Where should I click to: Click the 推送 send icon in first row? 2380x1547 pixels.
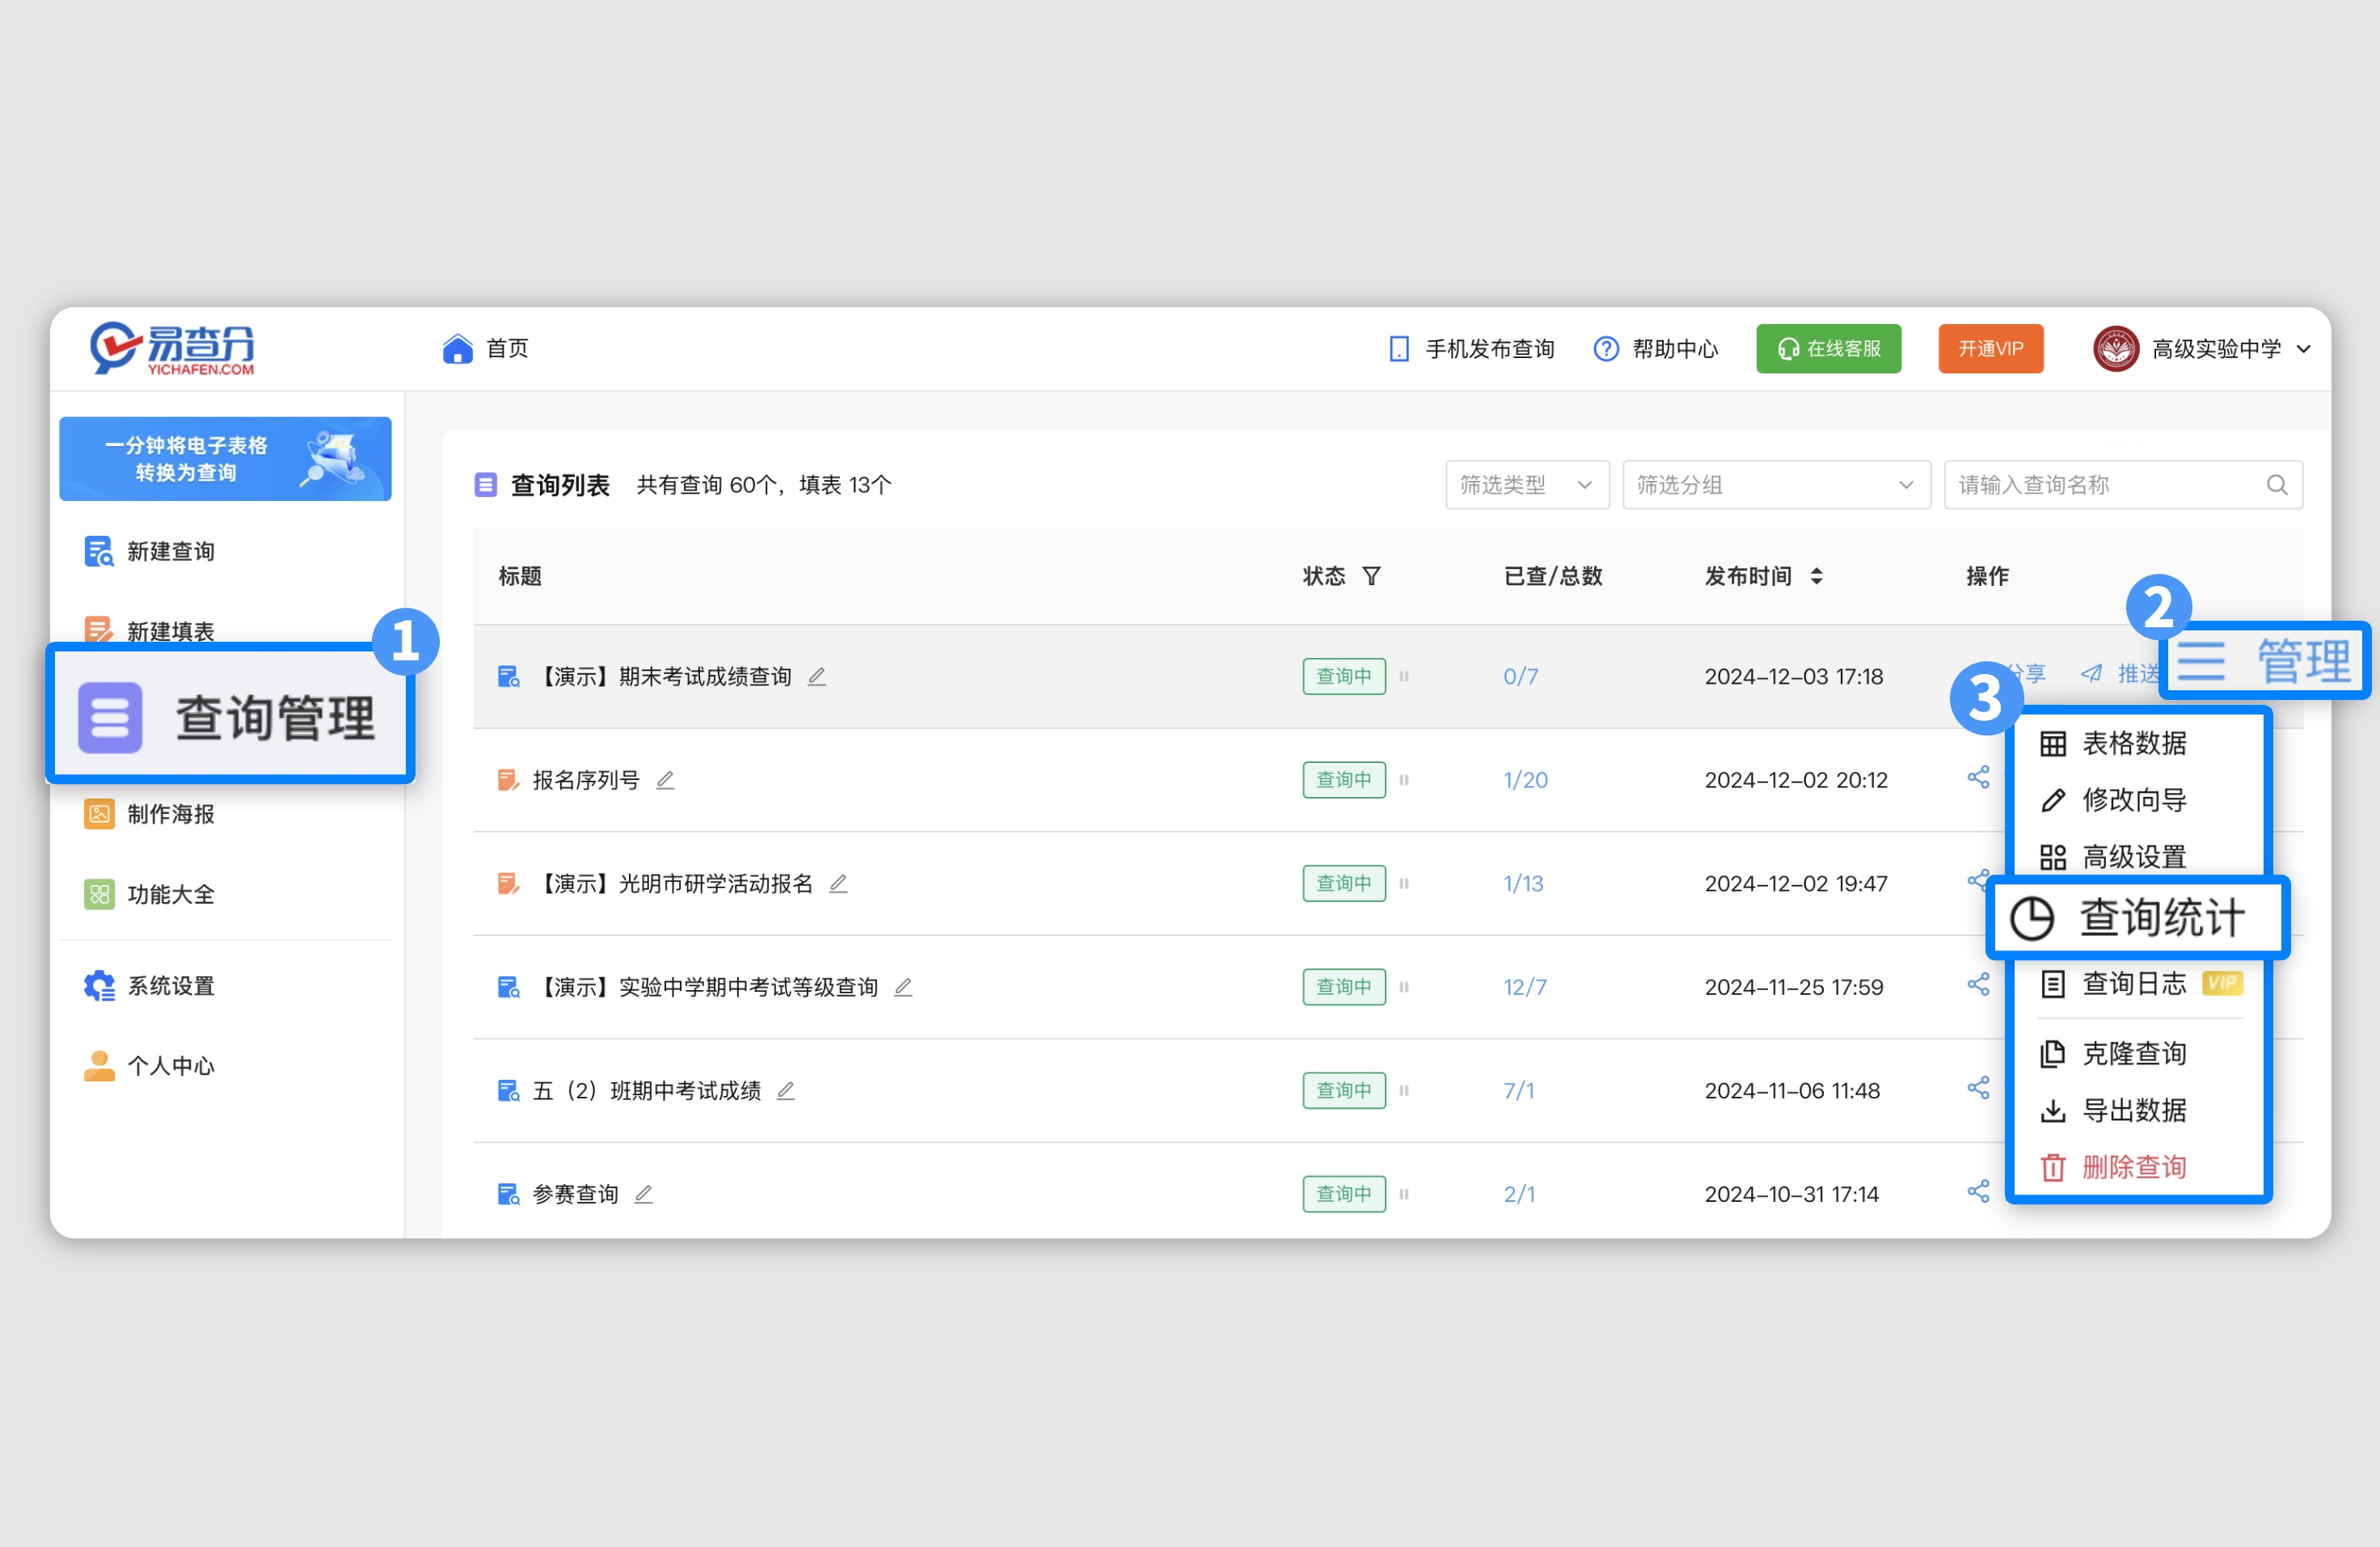(2091, 674)
